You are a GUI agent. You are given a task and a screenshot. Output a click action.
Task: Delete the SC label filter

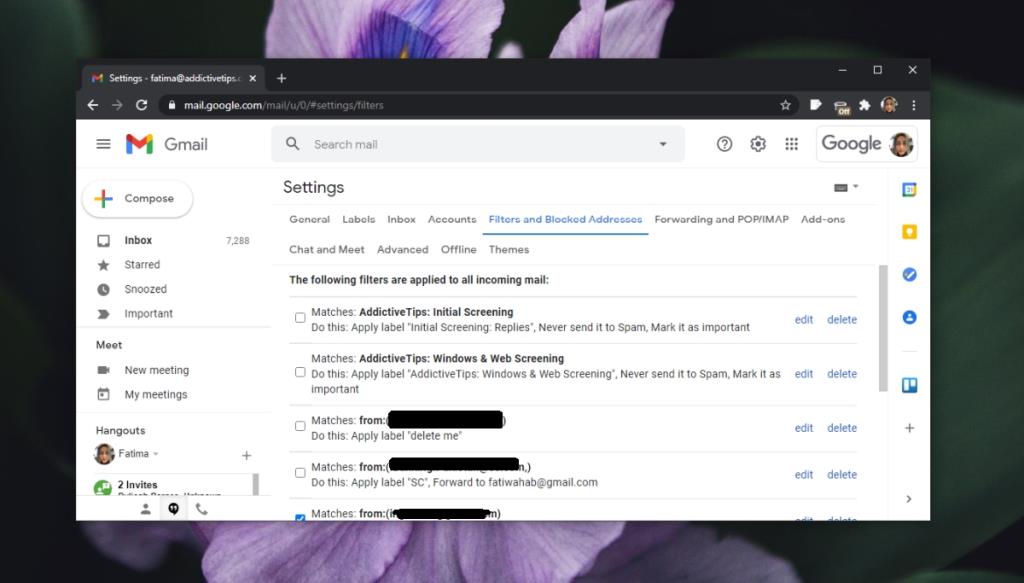pyautogui.click(x=841, y=474)
